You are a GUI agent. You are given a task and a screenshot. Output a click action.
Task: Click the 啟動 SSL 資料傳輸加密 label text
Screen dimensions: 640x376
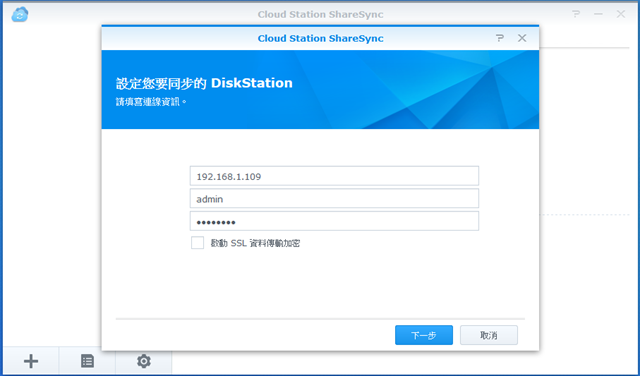[255, 243]
